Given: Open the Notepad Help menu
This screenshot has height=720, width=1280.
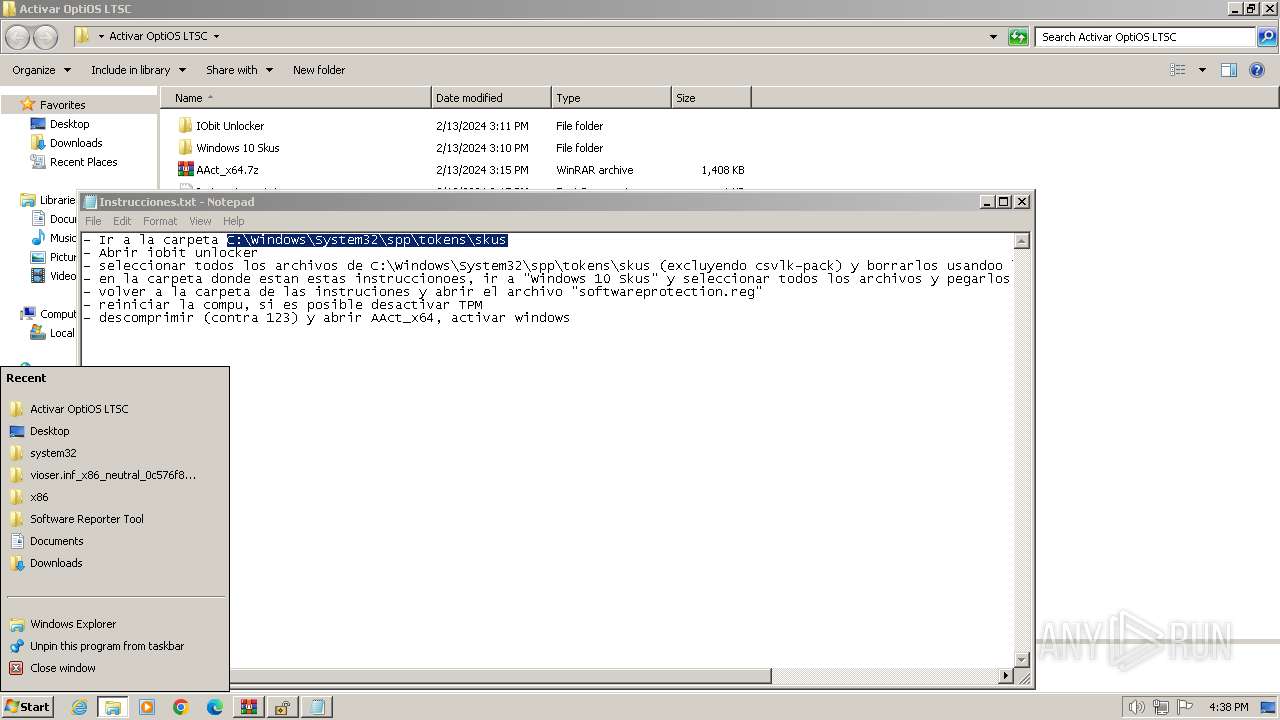Looking at the screenshot, I should [233, 221].
